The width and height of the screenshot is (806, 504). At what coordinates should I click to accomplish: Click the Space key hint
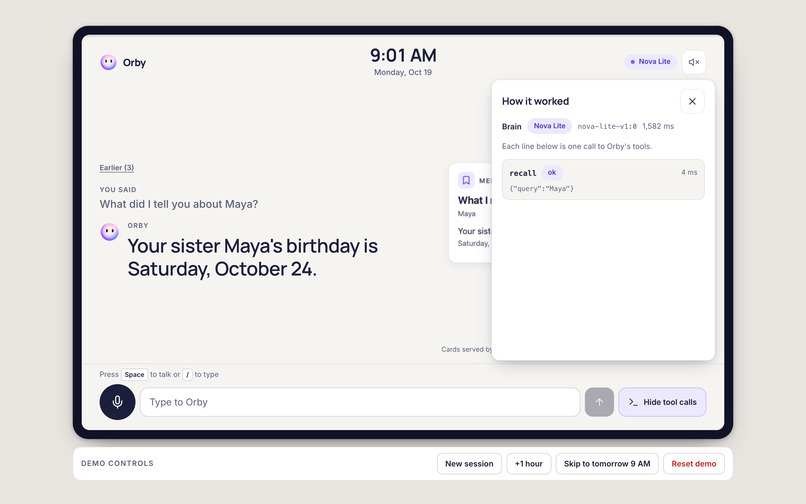pyautogui.click(x=134, y=374)
